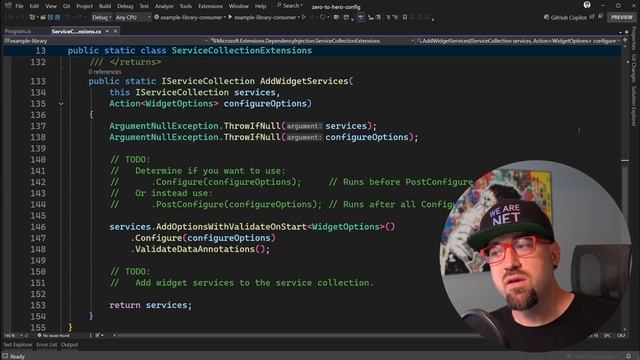The width and height of the screenshot is (640, 360).
Task: Pin the ServiceC...nsions.cs tab
Action: coord(107,31)
